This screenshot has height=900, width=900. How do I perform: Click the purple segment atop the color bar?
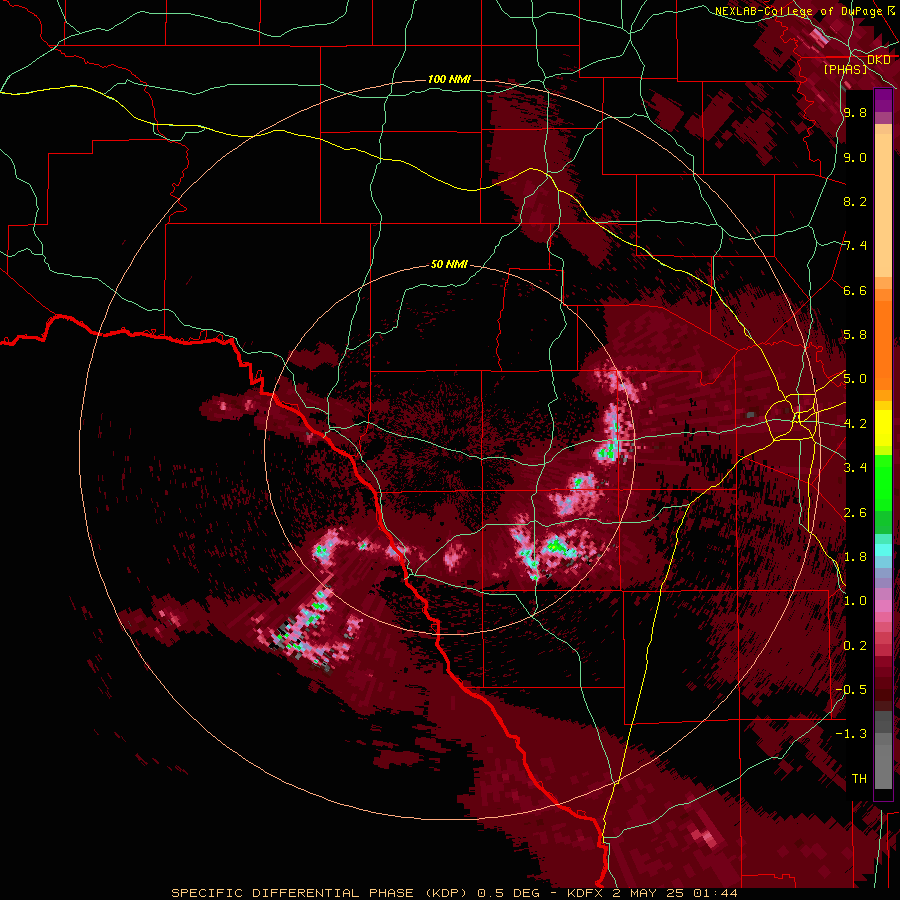point(883,100)
